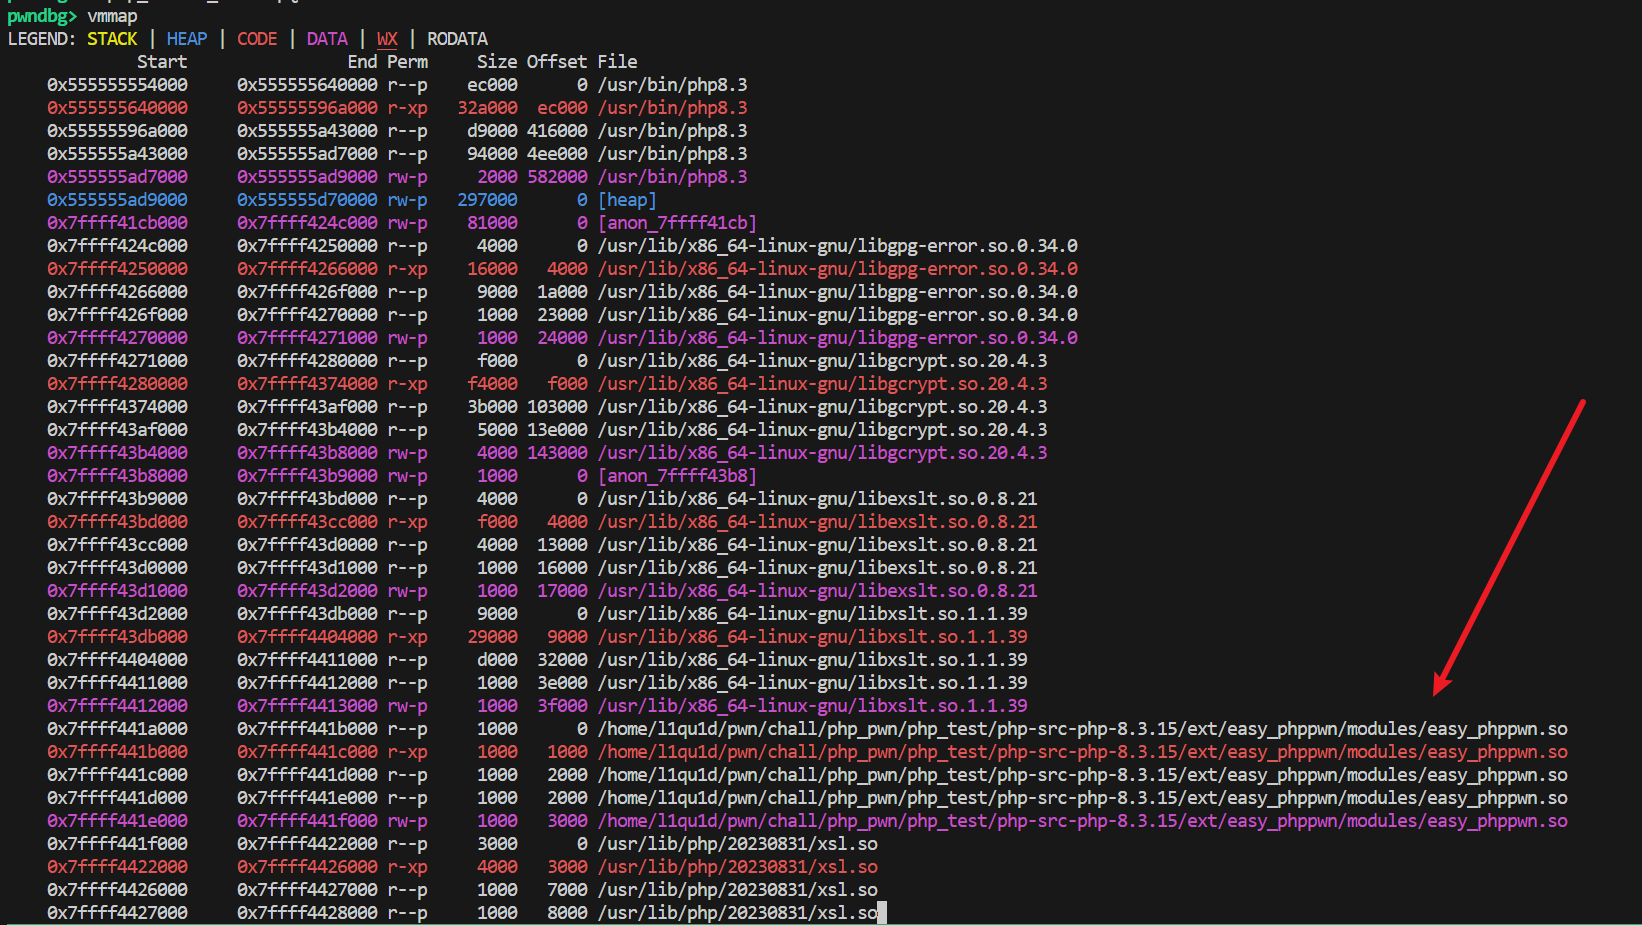1642x925 pixels.
Task: Click the pwndbg prompt text
Action: pyautogui.click(x=42, y=16)
